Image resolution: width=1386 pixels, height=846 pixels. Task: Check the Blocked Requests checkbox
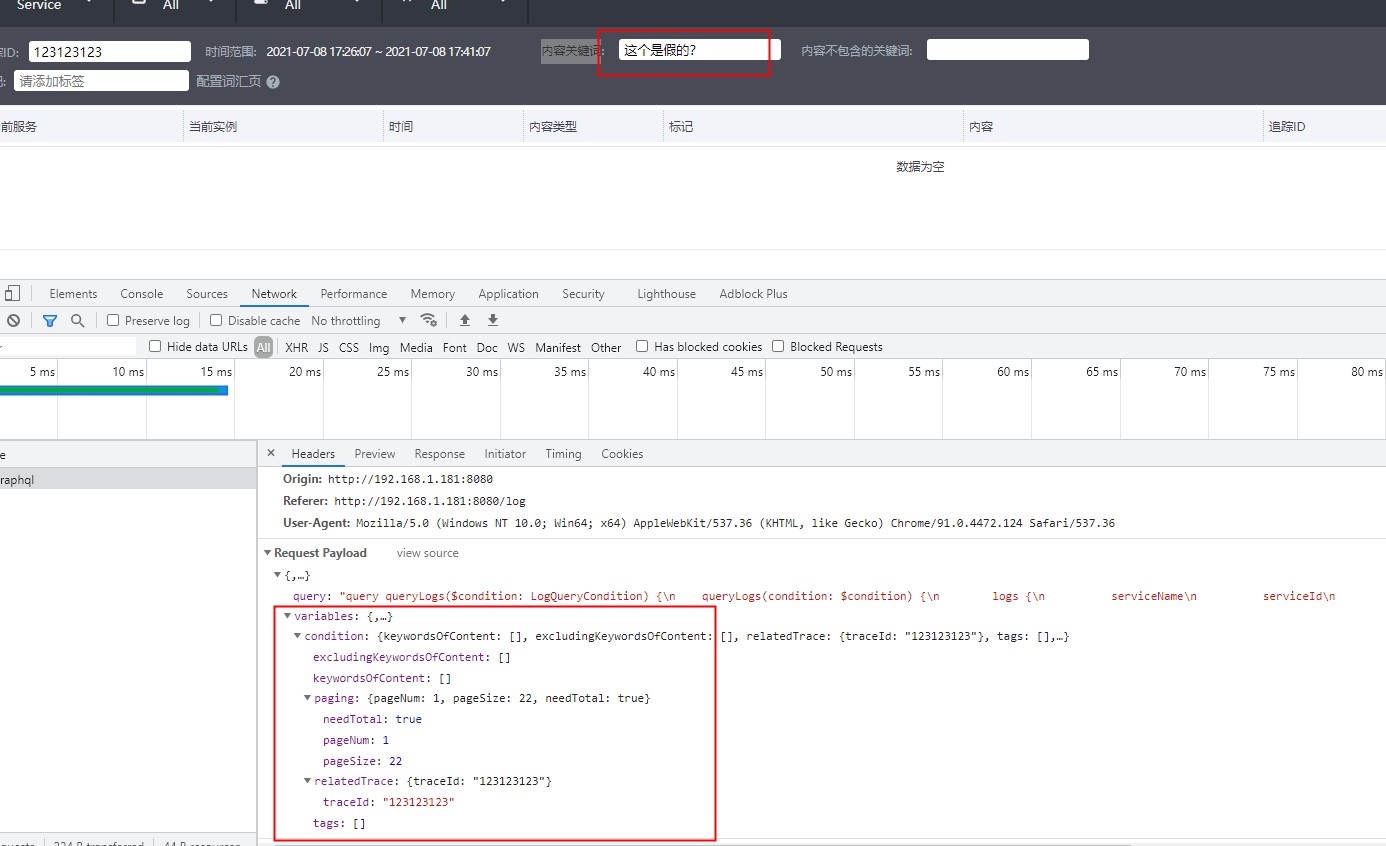coord(778,346)
